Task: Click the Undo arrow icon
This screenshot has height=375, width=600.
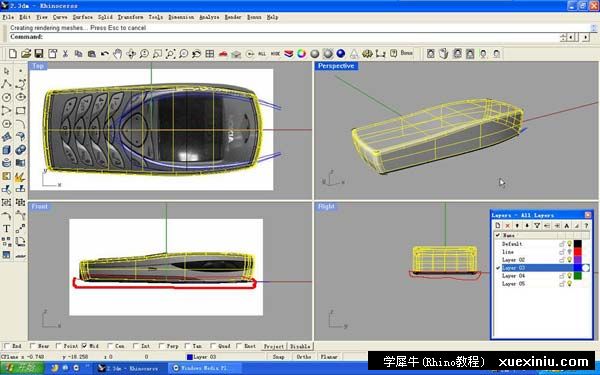Action: tap(104, 54)
